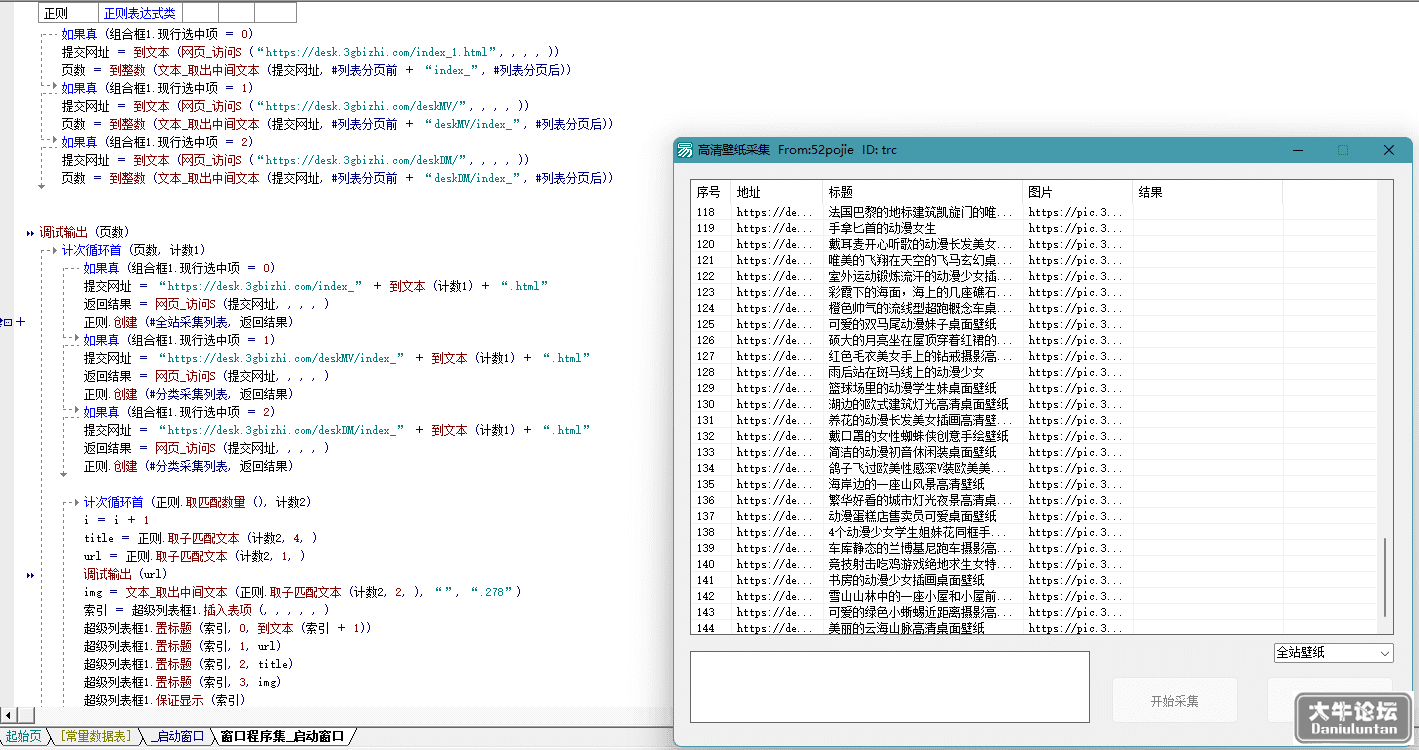Image resolution: width=1419 pixels, height=750 pixels.
Task: Click the first 如果真 (组合框1.现行选中项 = 0) line
Action: pos(157,34)
